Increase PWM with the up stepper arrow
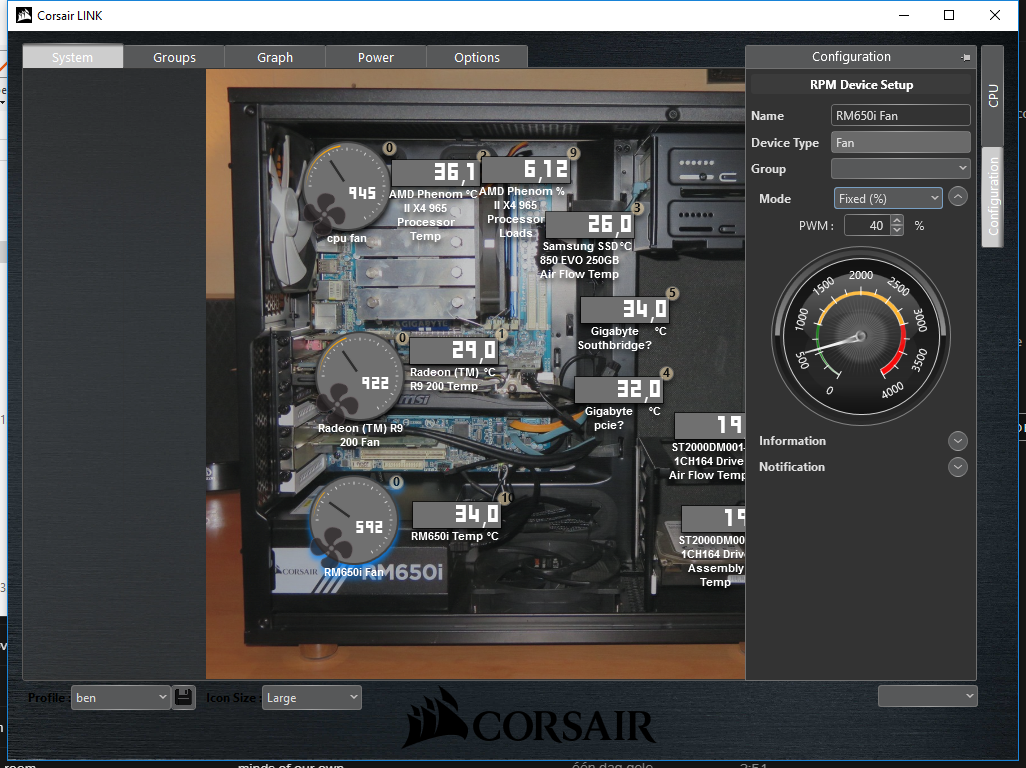Viewport: 1026px width, 768px height. click(x=897, y=220)
